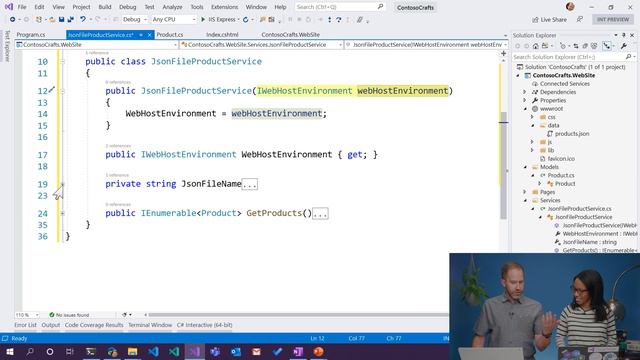This screenshot has height=360, width=640.
Task: Click the quick launch search magnifier icon
Action: coord(380,7)
